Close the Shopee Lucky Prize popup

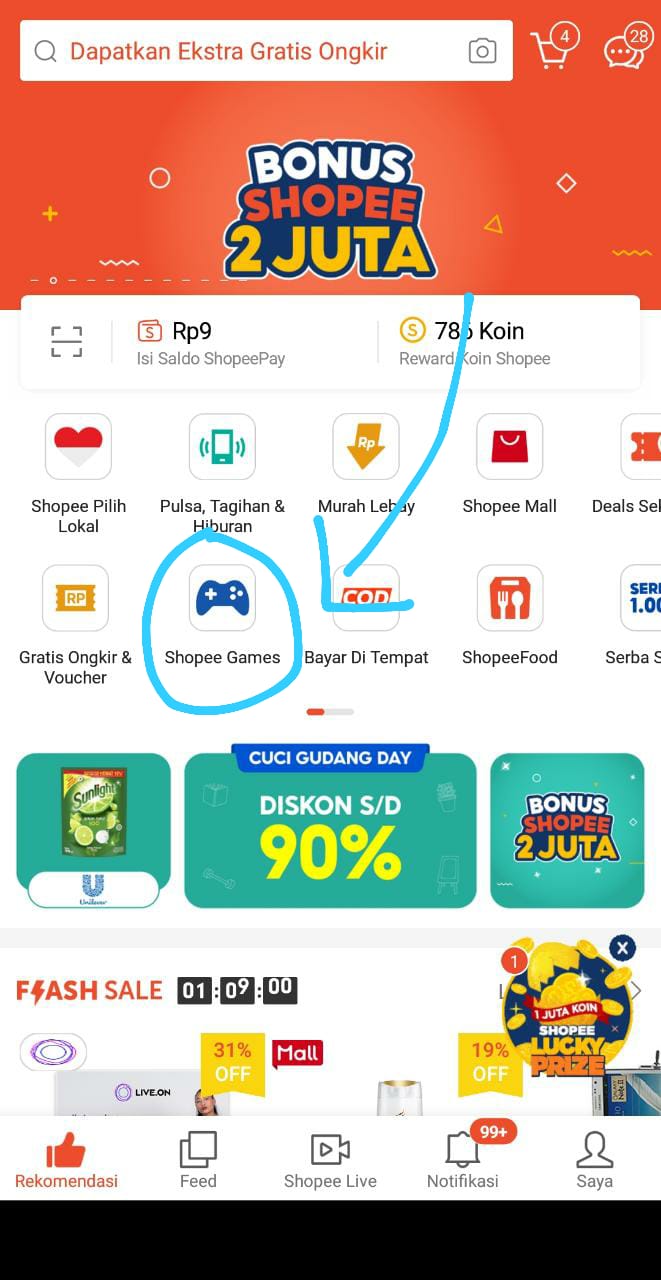[x=623, y=948]
